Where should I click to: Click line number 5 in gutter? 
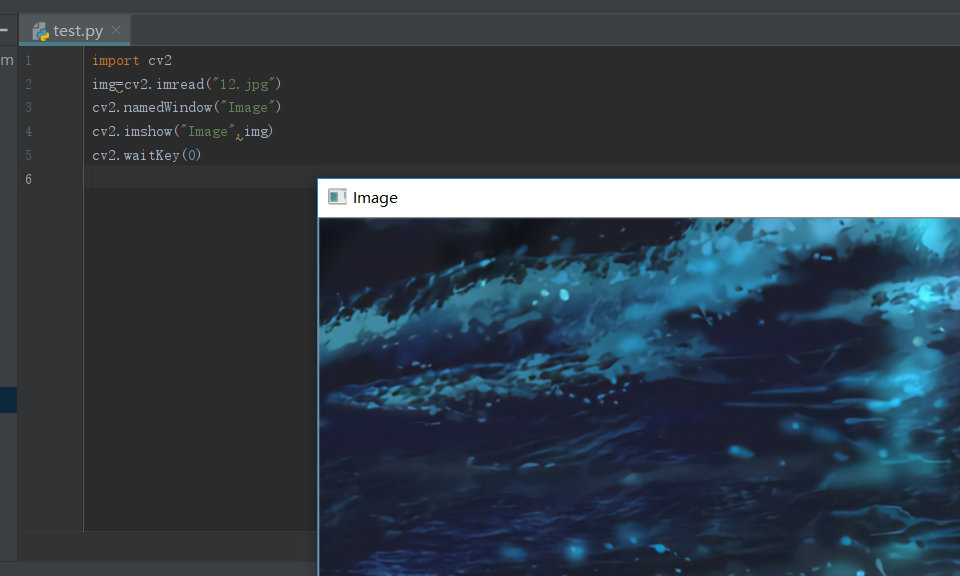(28, 155)
